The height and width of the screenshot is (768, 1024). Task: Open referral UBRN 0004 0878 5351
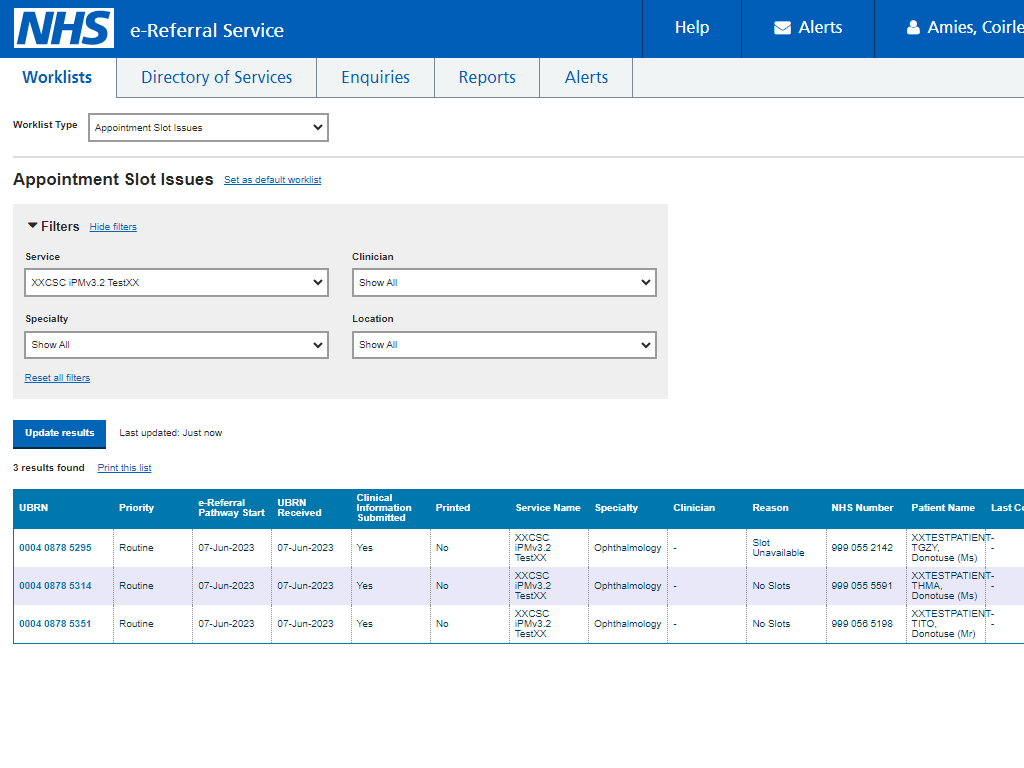coord(56,624)
